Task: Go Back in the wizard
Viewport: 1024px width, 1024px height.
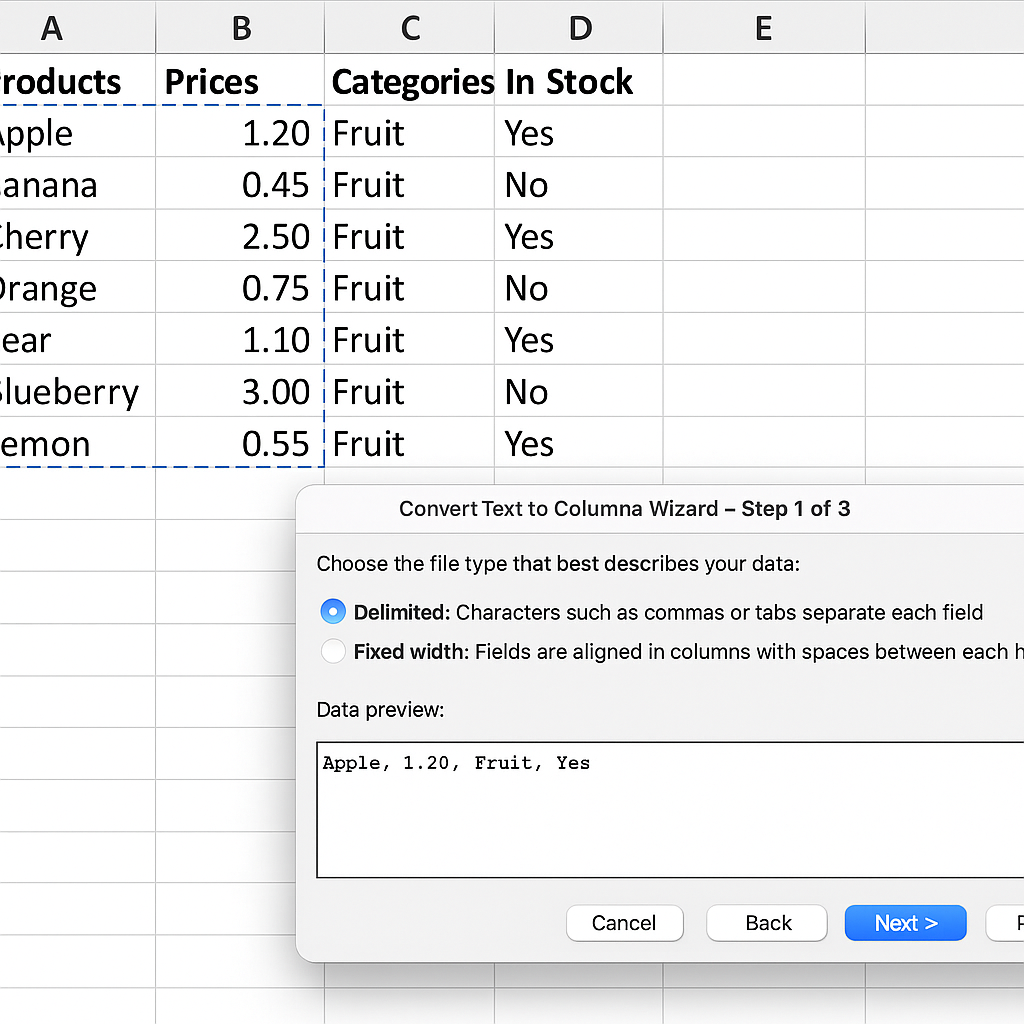Action: pos(767,923)
